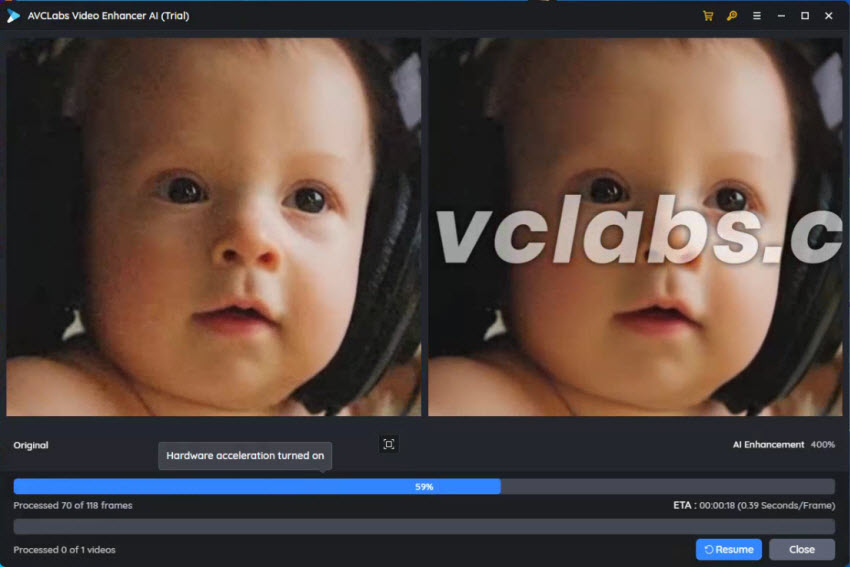Click the AI Enhancement preview image
Image resolution: width=850 pixels, height=567 pixels.
pyautogui.click(x=635, y=227)
